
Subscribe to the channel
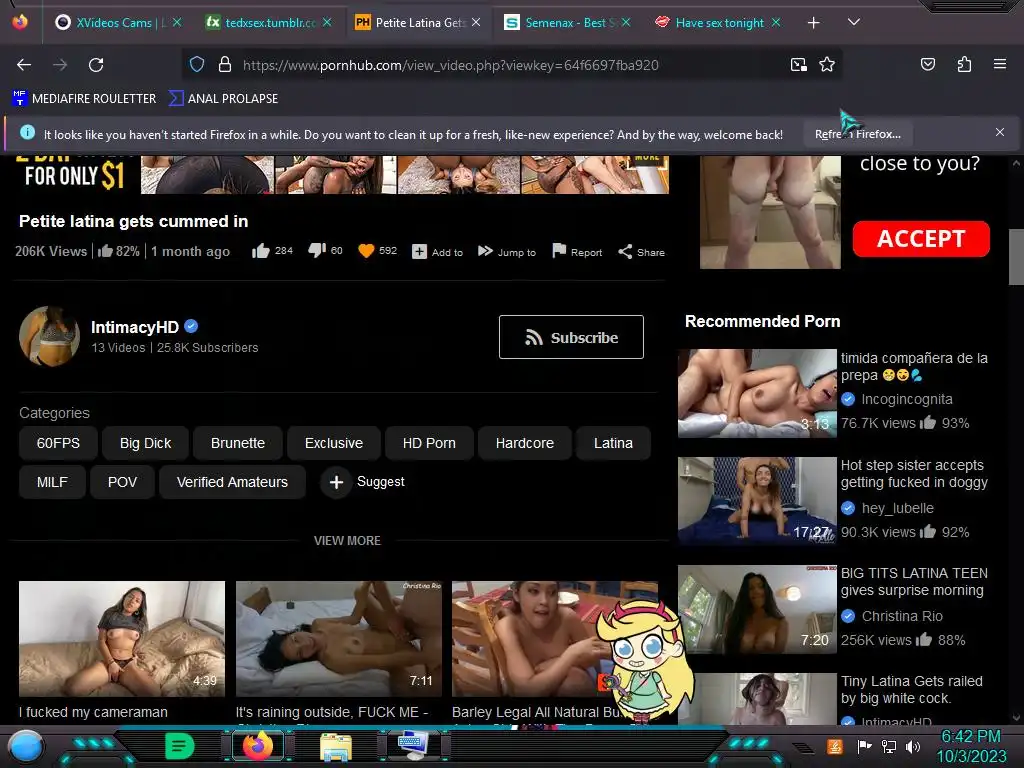pyautogui.click(x=571, y=337)
